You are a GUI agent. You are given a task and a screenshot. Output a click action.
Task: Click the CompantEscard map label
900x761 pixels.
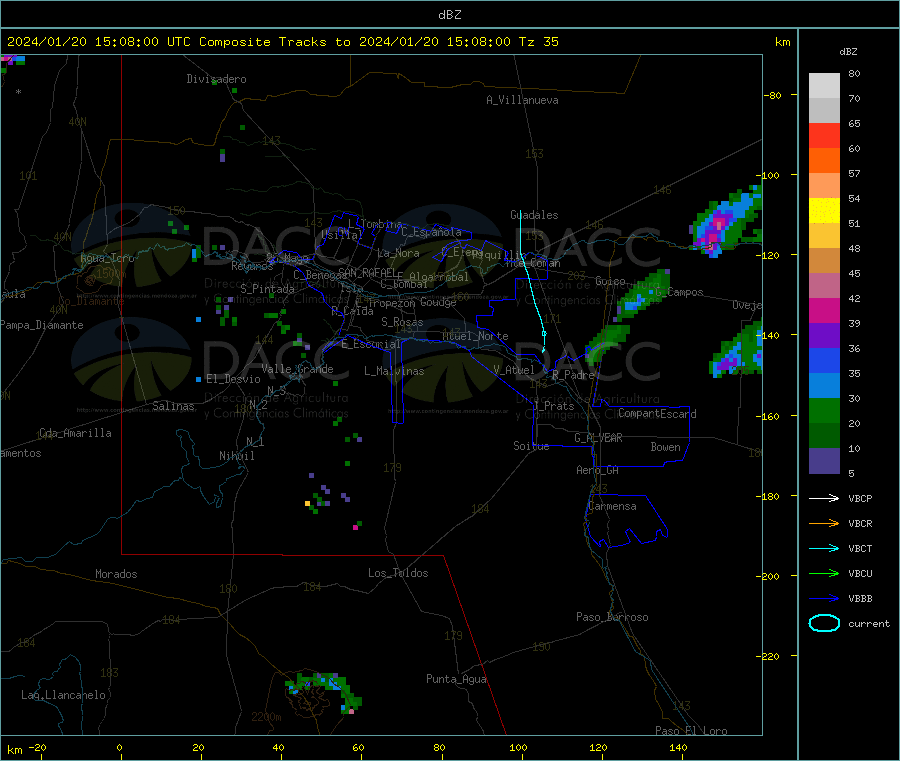coord(657,414)
